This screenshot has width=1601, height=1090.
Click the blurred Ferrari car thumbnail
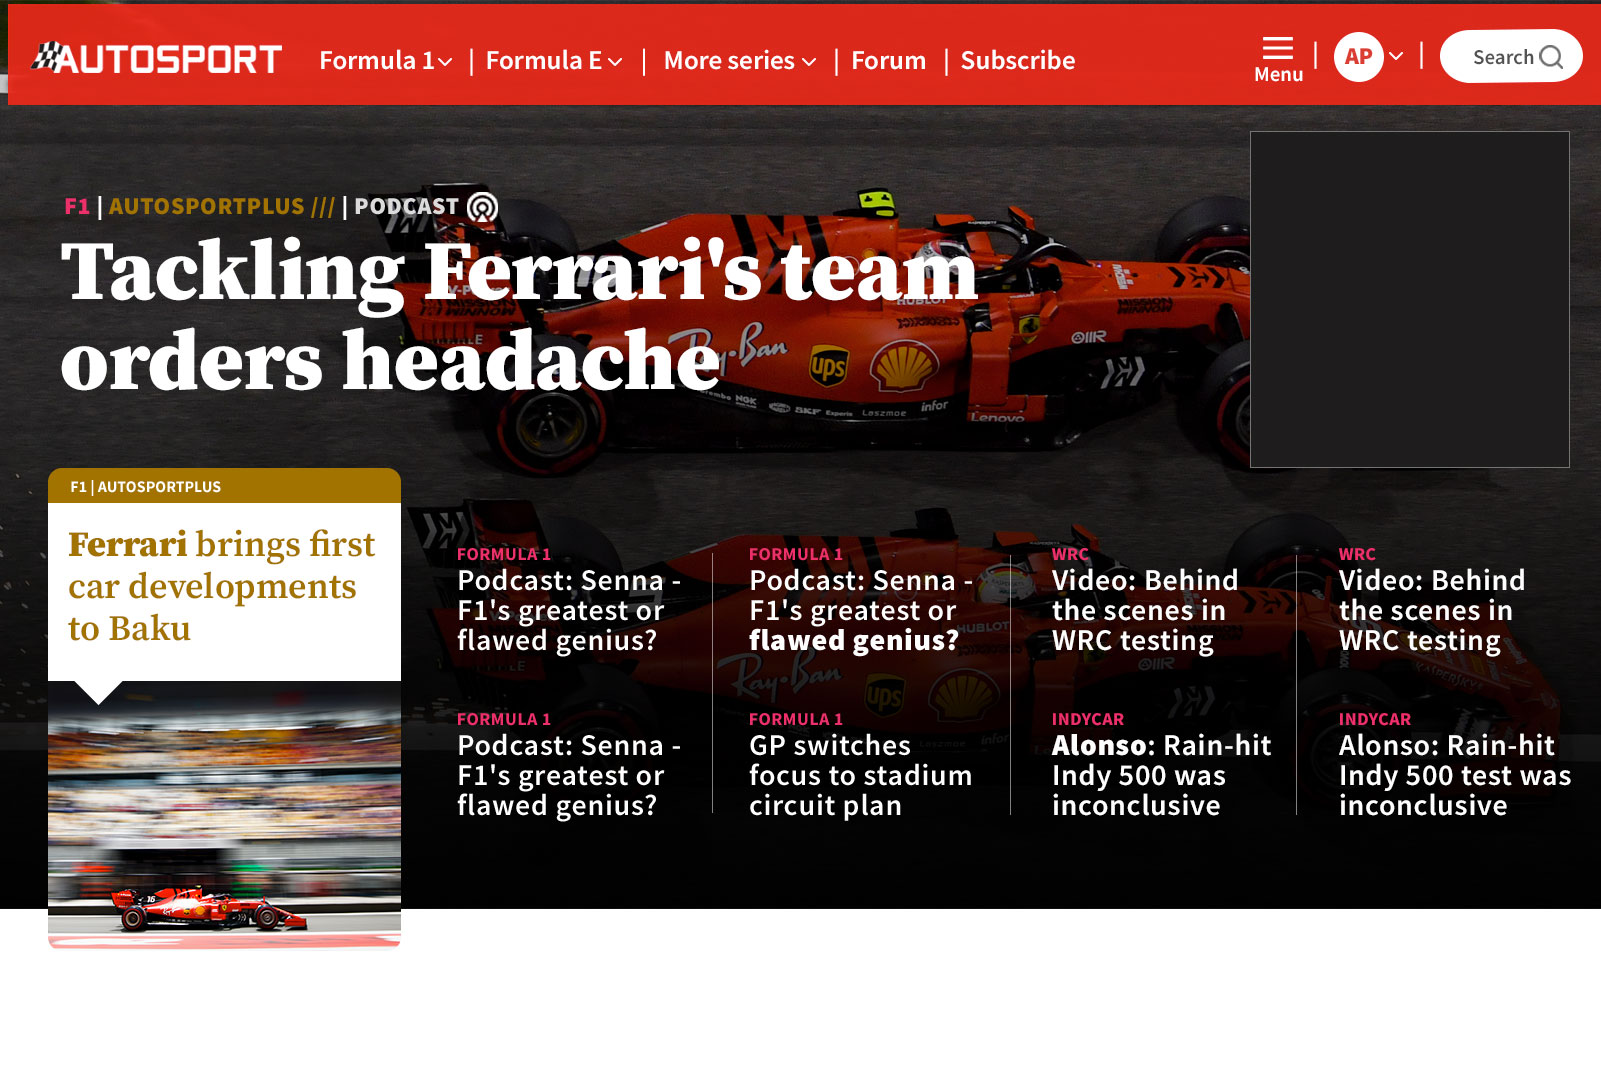(224, 813)
